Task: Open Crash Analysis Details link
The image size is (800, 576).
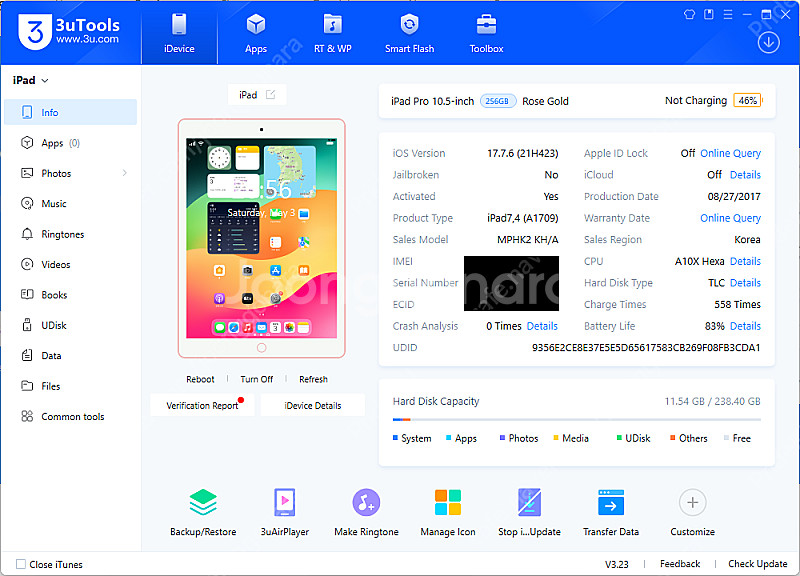Action: point(542,326)
